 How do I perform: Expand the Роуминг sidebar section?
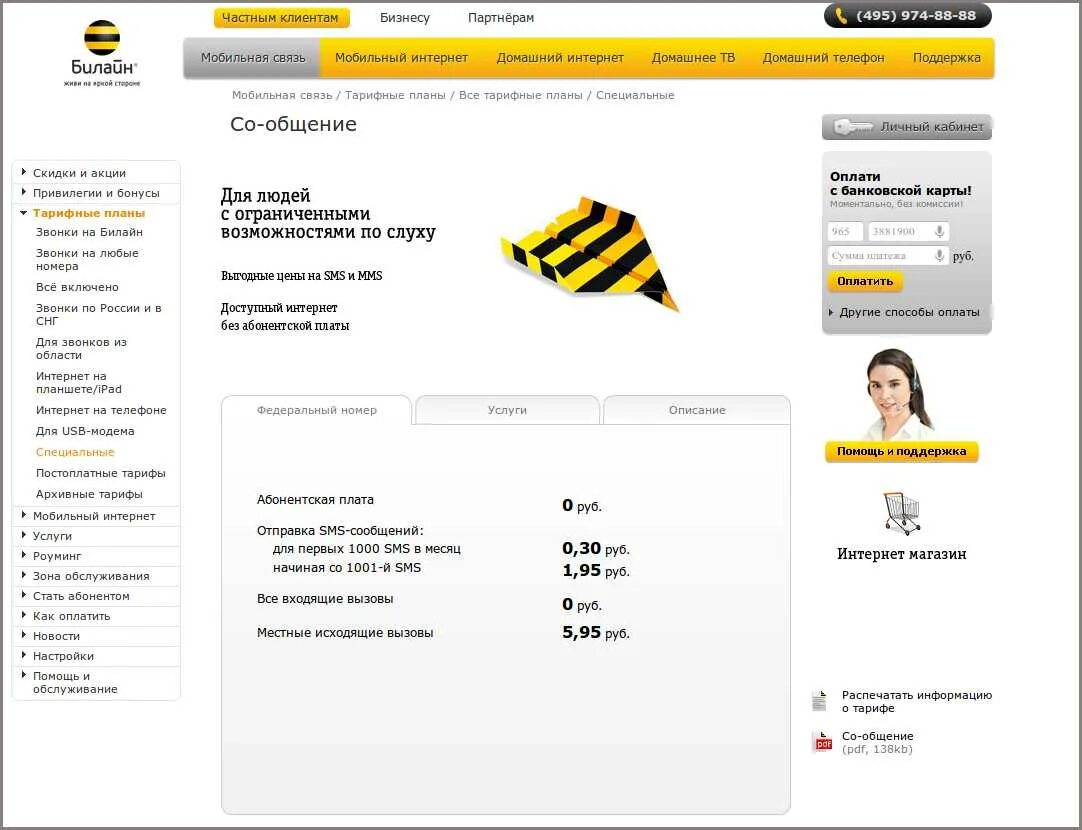(23, 555)
